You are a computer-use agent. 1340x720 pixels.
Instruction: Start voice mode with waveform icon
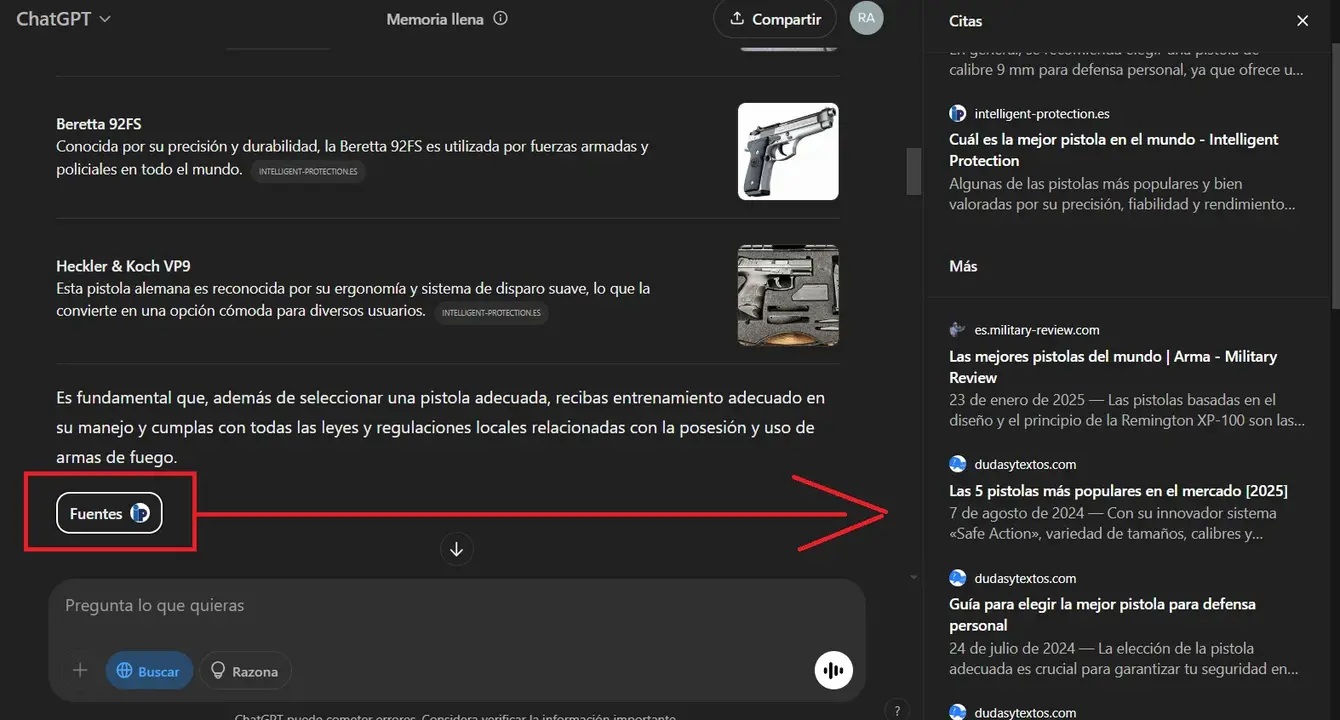[x=834, y=670]
